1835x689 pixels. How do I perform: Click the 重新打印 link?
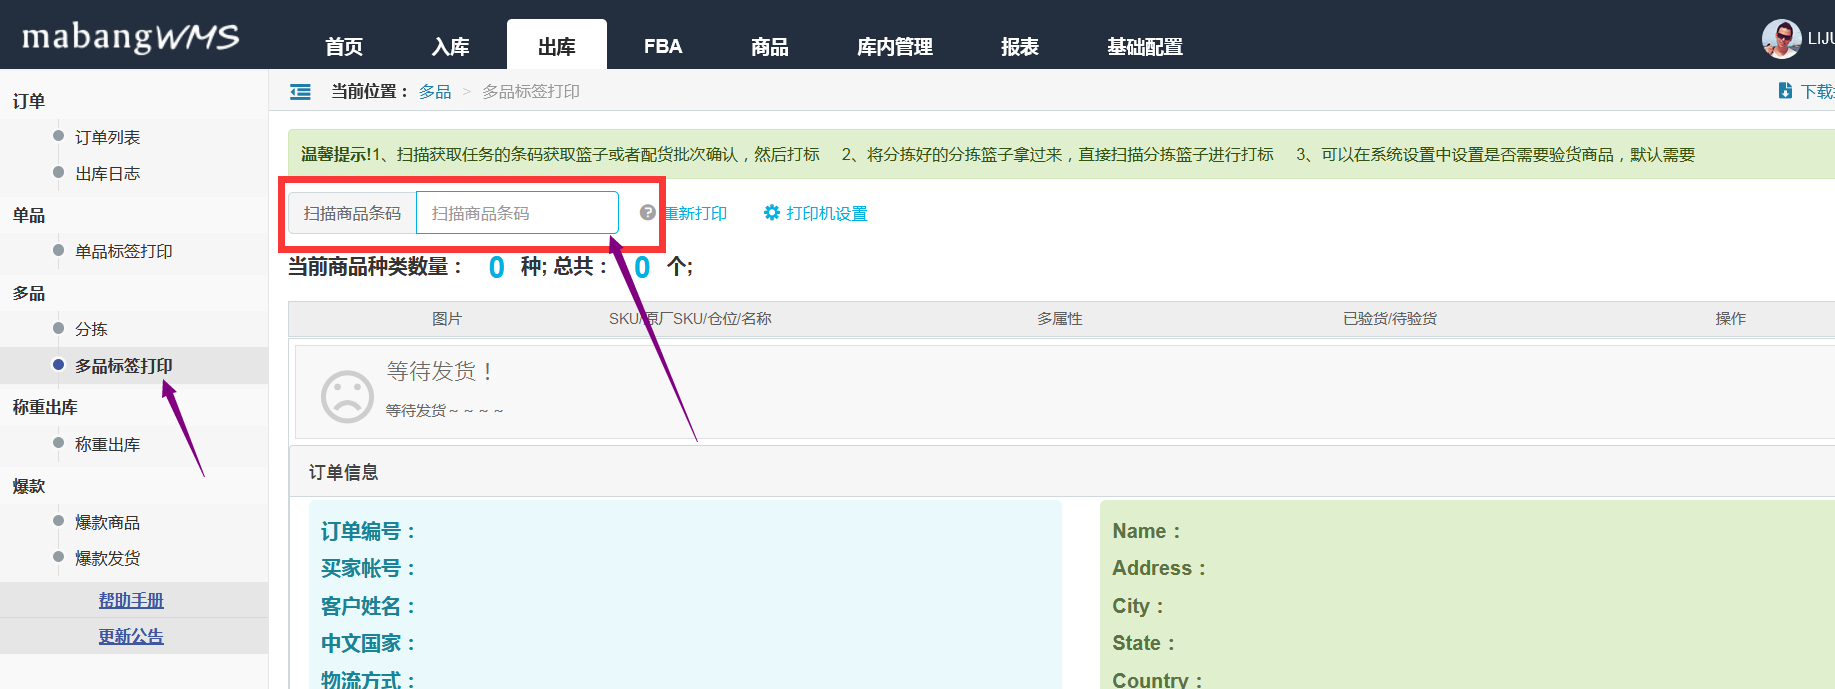click(695, 213)
